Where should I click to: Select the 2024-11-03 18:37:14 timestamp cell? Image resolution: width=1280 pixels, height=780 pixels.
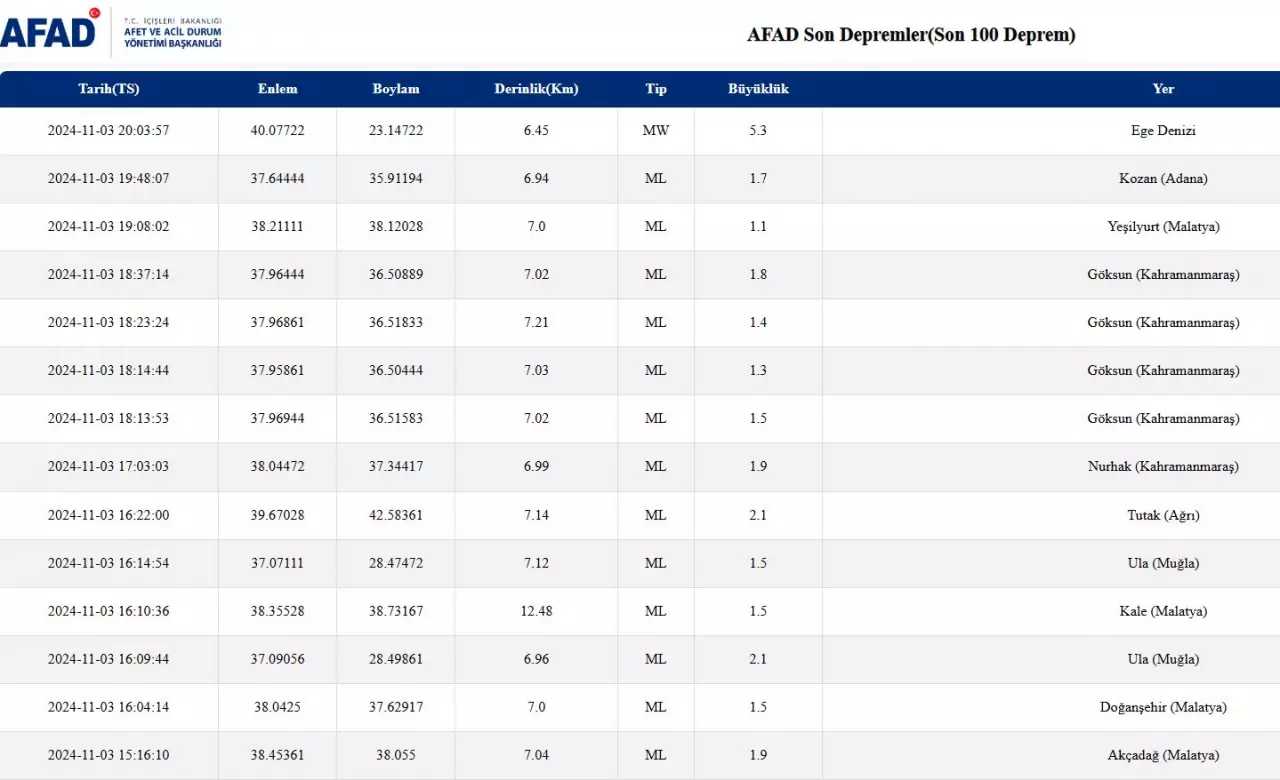[109, 275]
